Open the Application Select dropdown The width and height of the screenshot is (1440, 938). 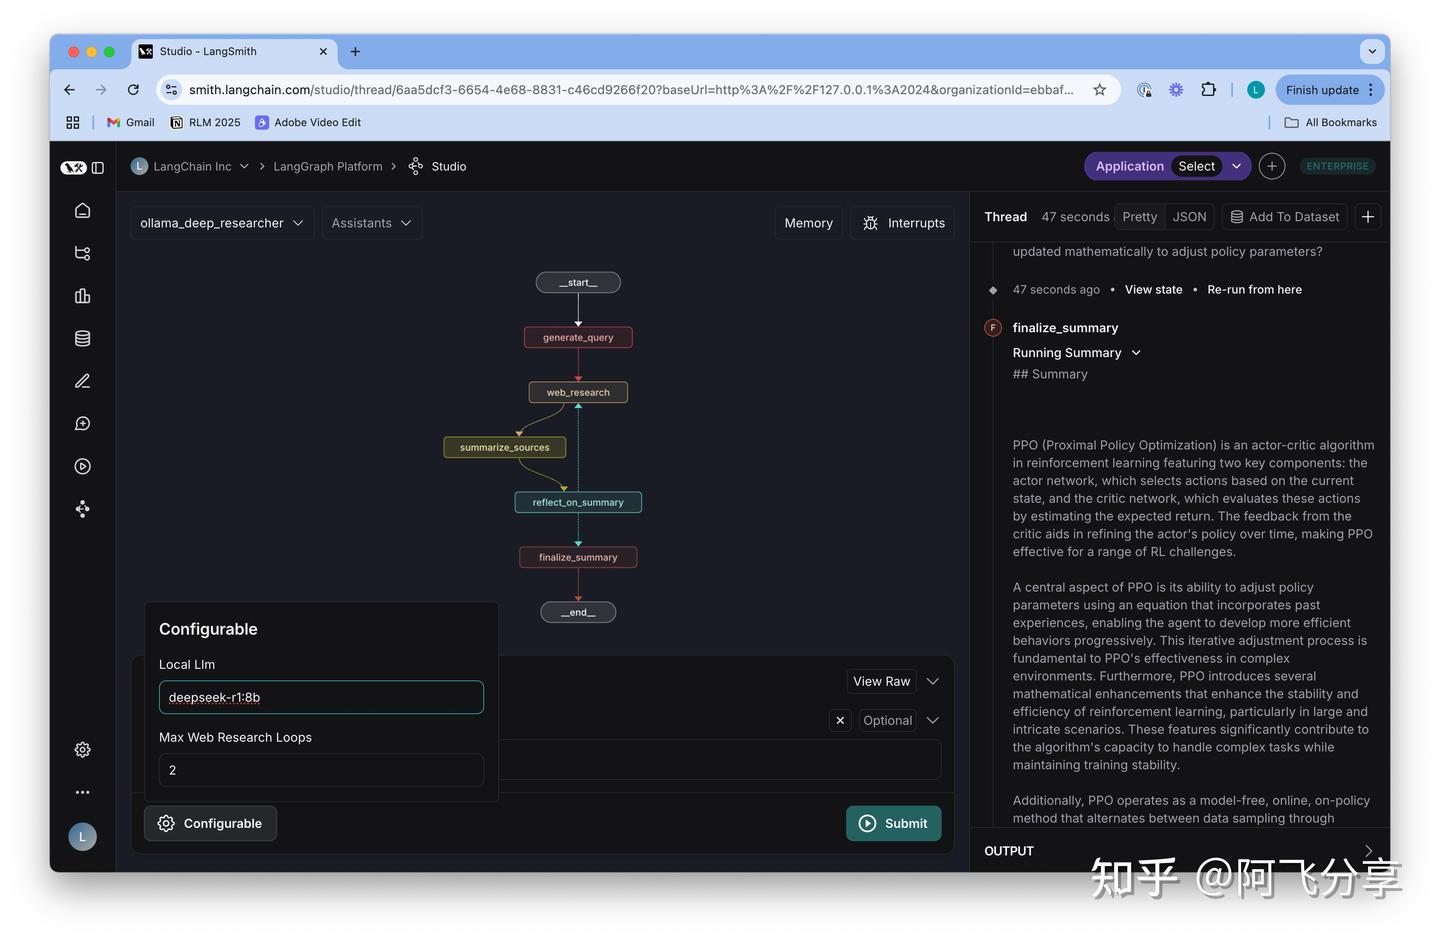click(1168, 166)
